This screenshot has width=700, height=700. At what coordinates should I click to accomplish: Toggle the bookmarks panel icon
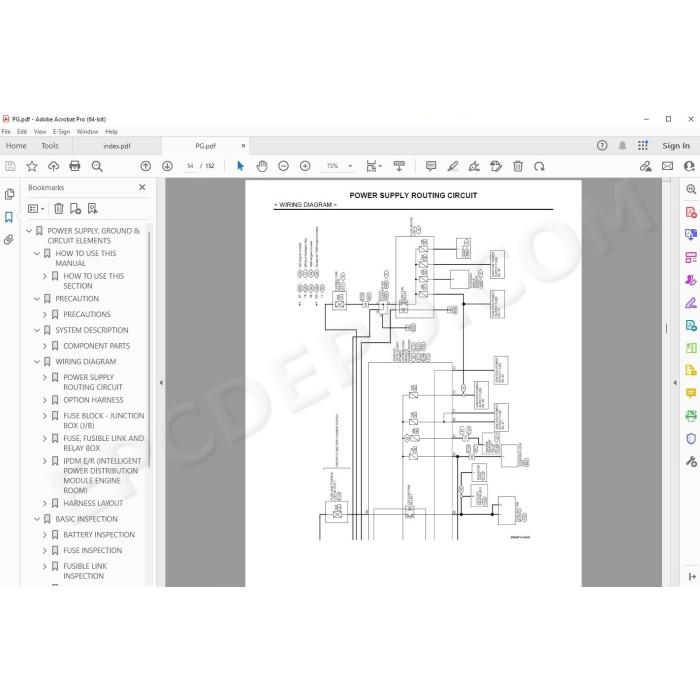[x=8, y=217]
